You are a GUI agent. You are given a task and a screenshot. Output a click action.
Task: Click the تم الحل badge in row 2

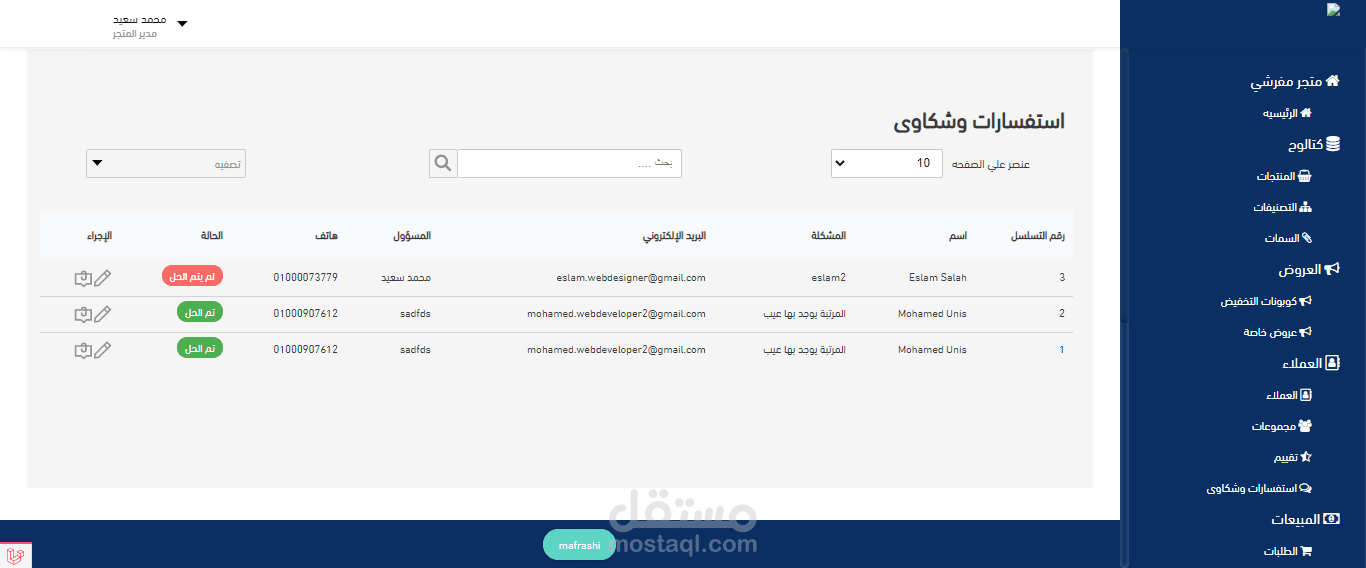click(x=200, y=312)
